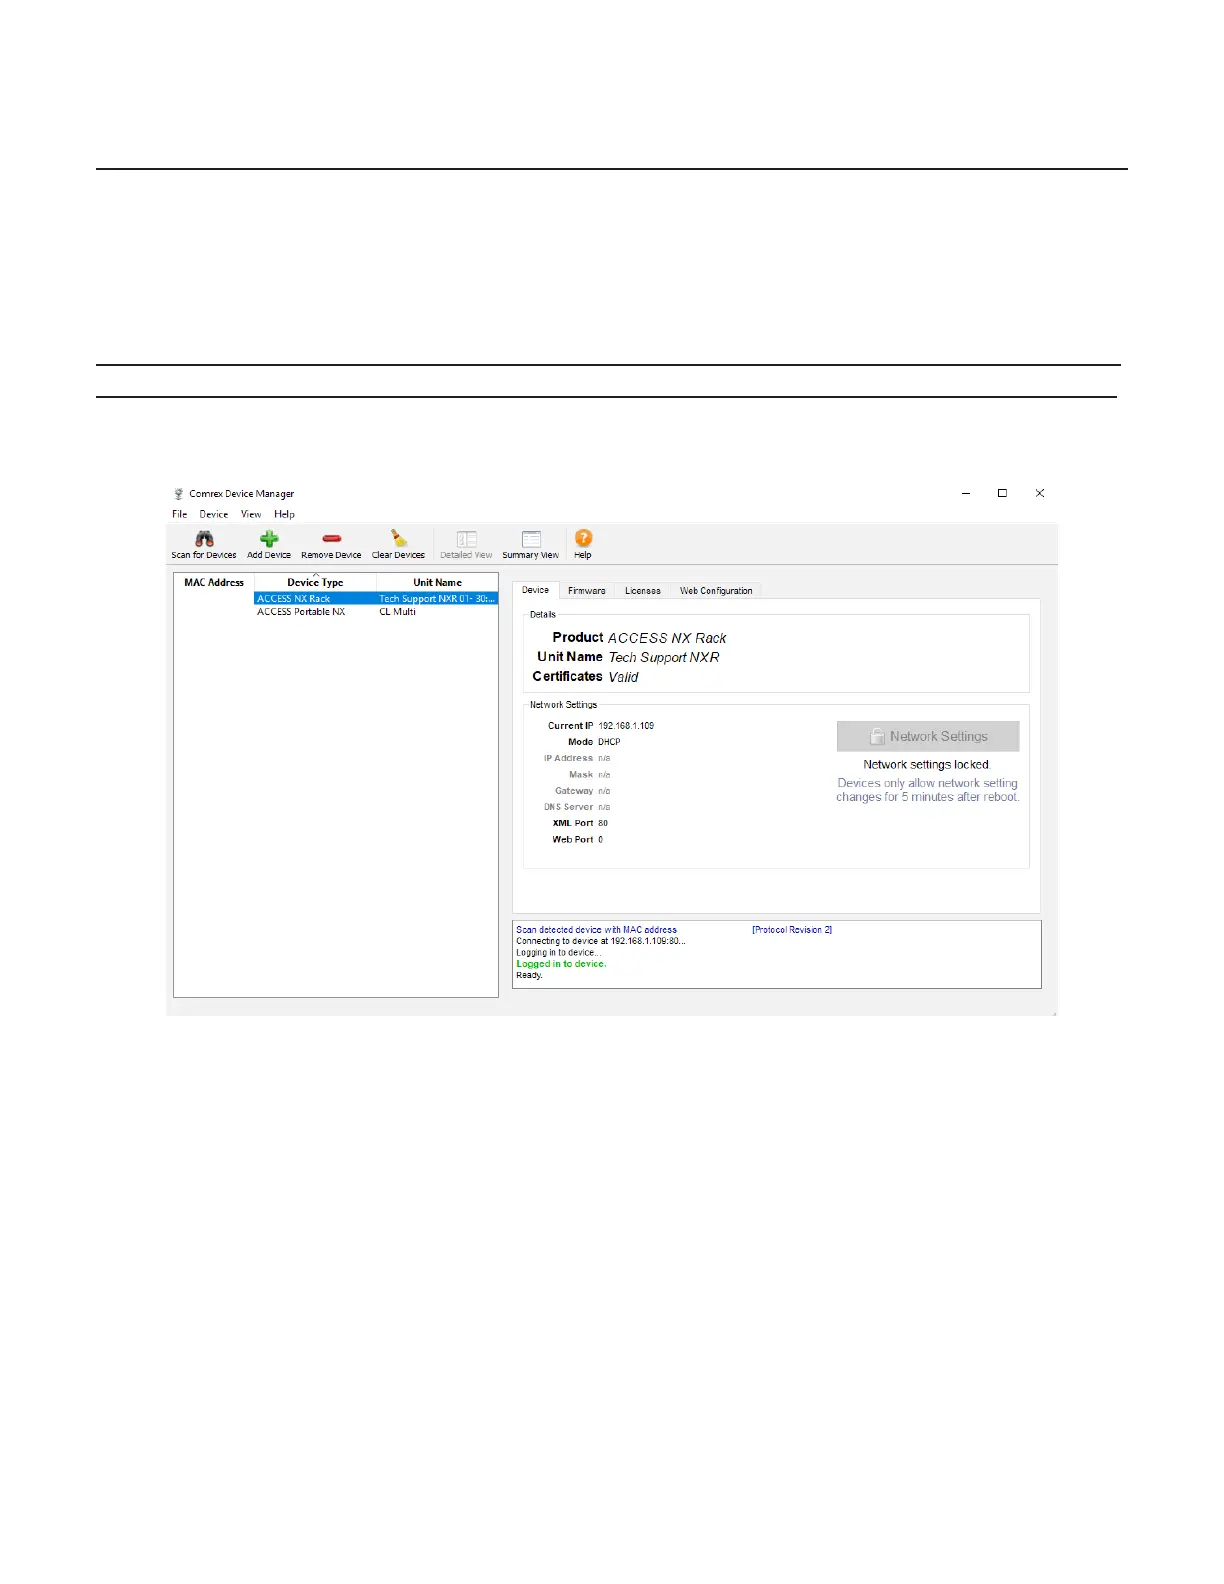The height and width of the screenshot is (1584, 1224).
Task: Click the Mode value DHCP
Action: (x=610, y=742)
